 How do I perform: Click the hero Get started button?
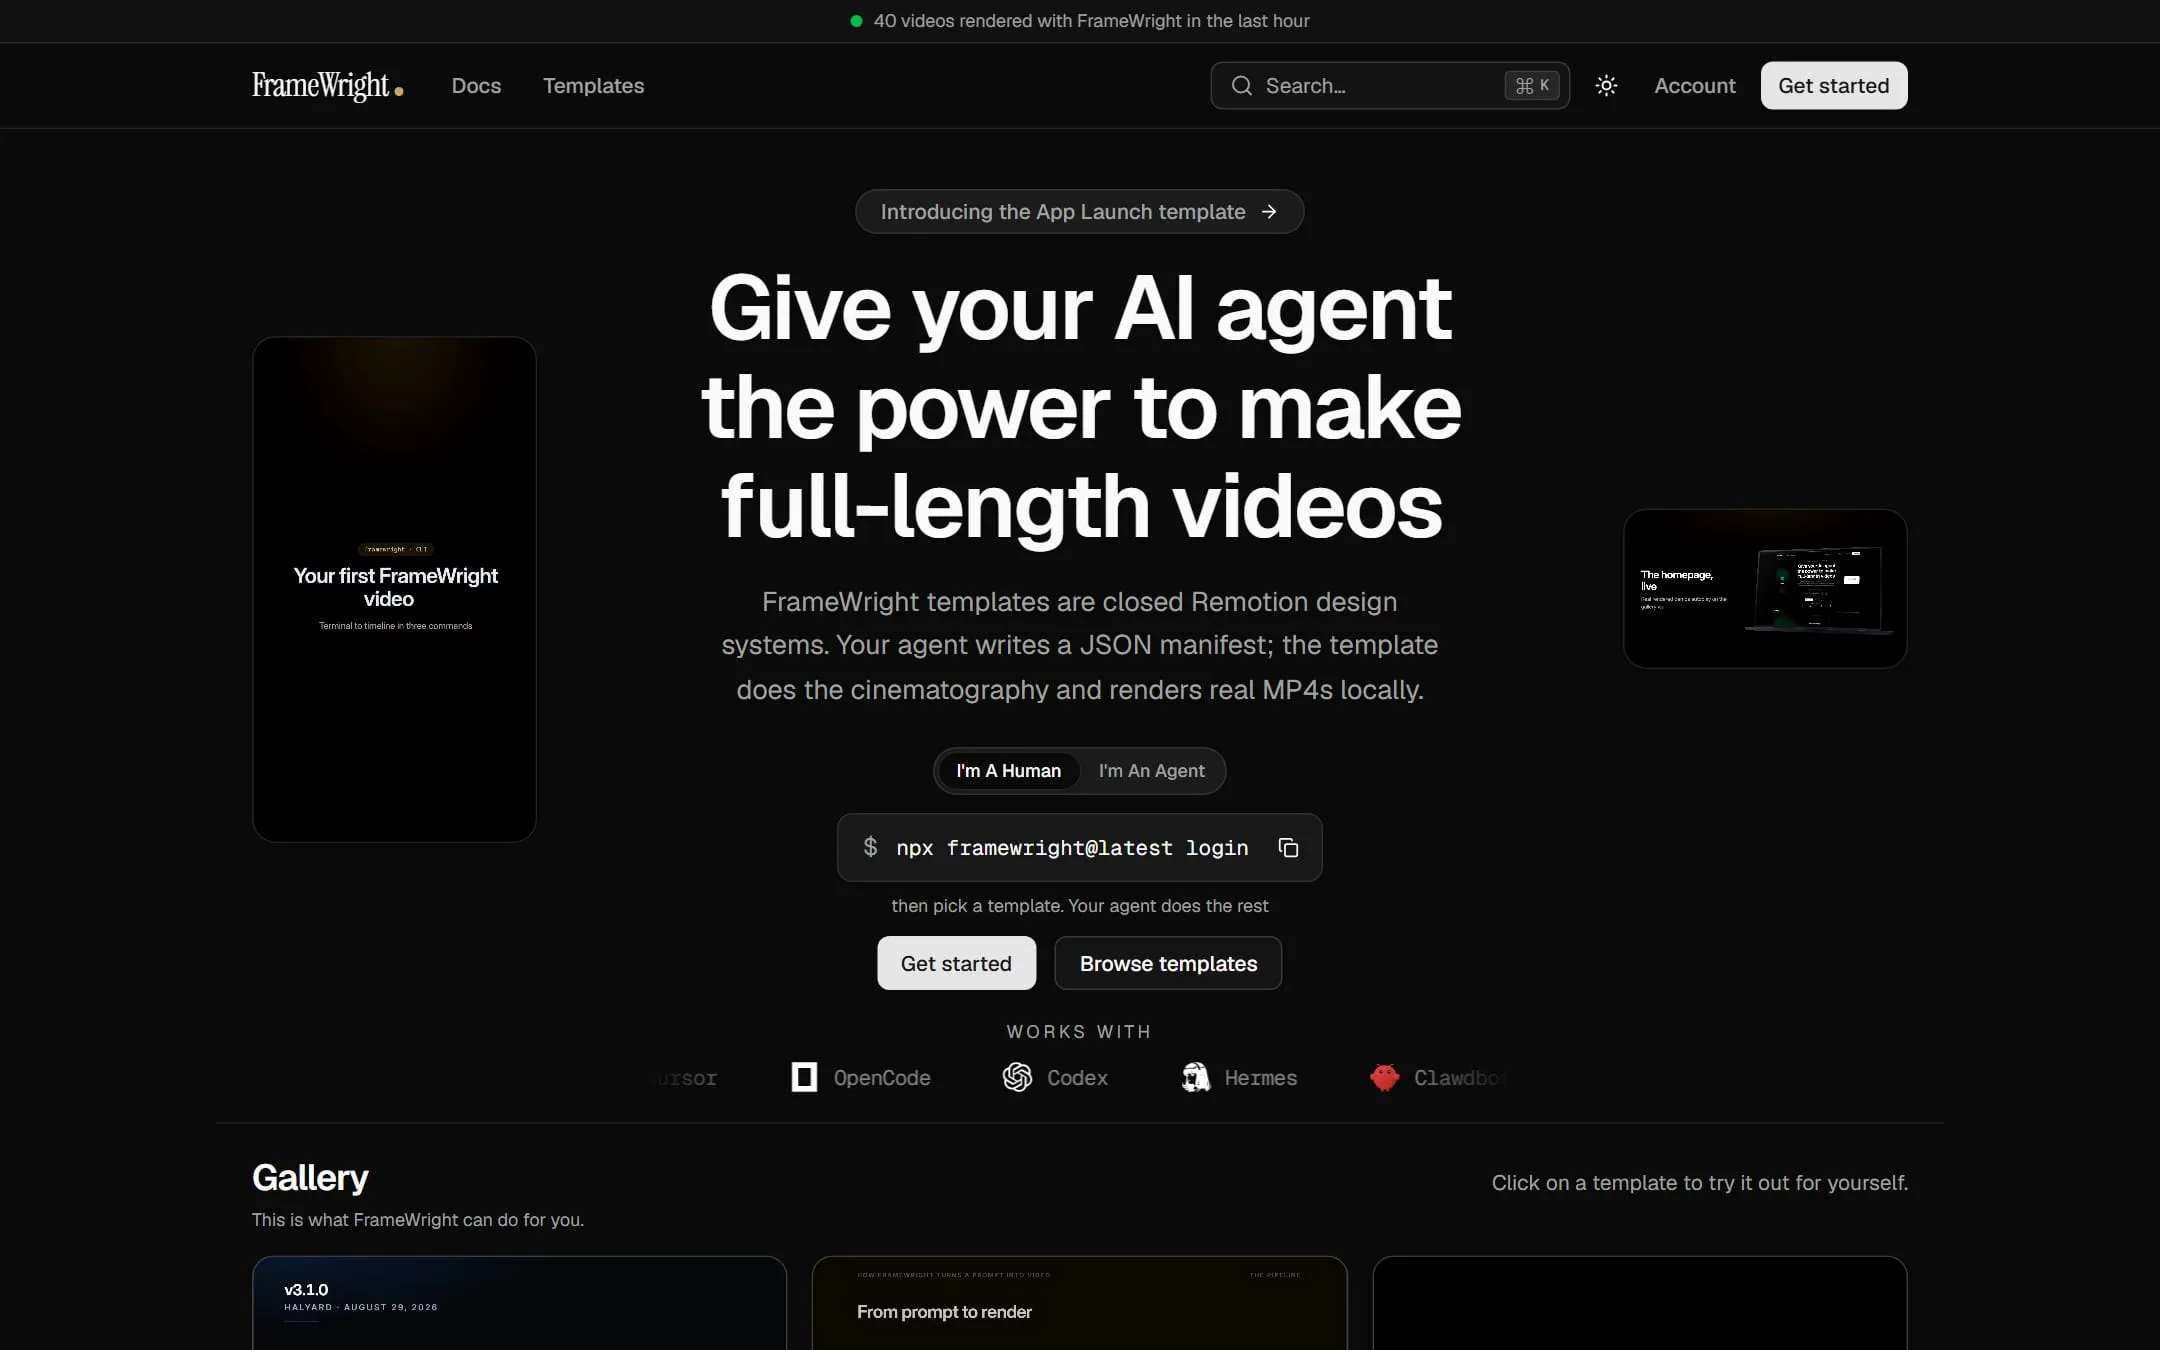[956, 963]
